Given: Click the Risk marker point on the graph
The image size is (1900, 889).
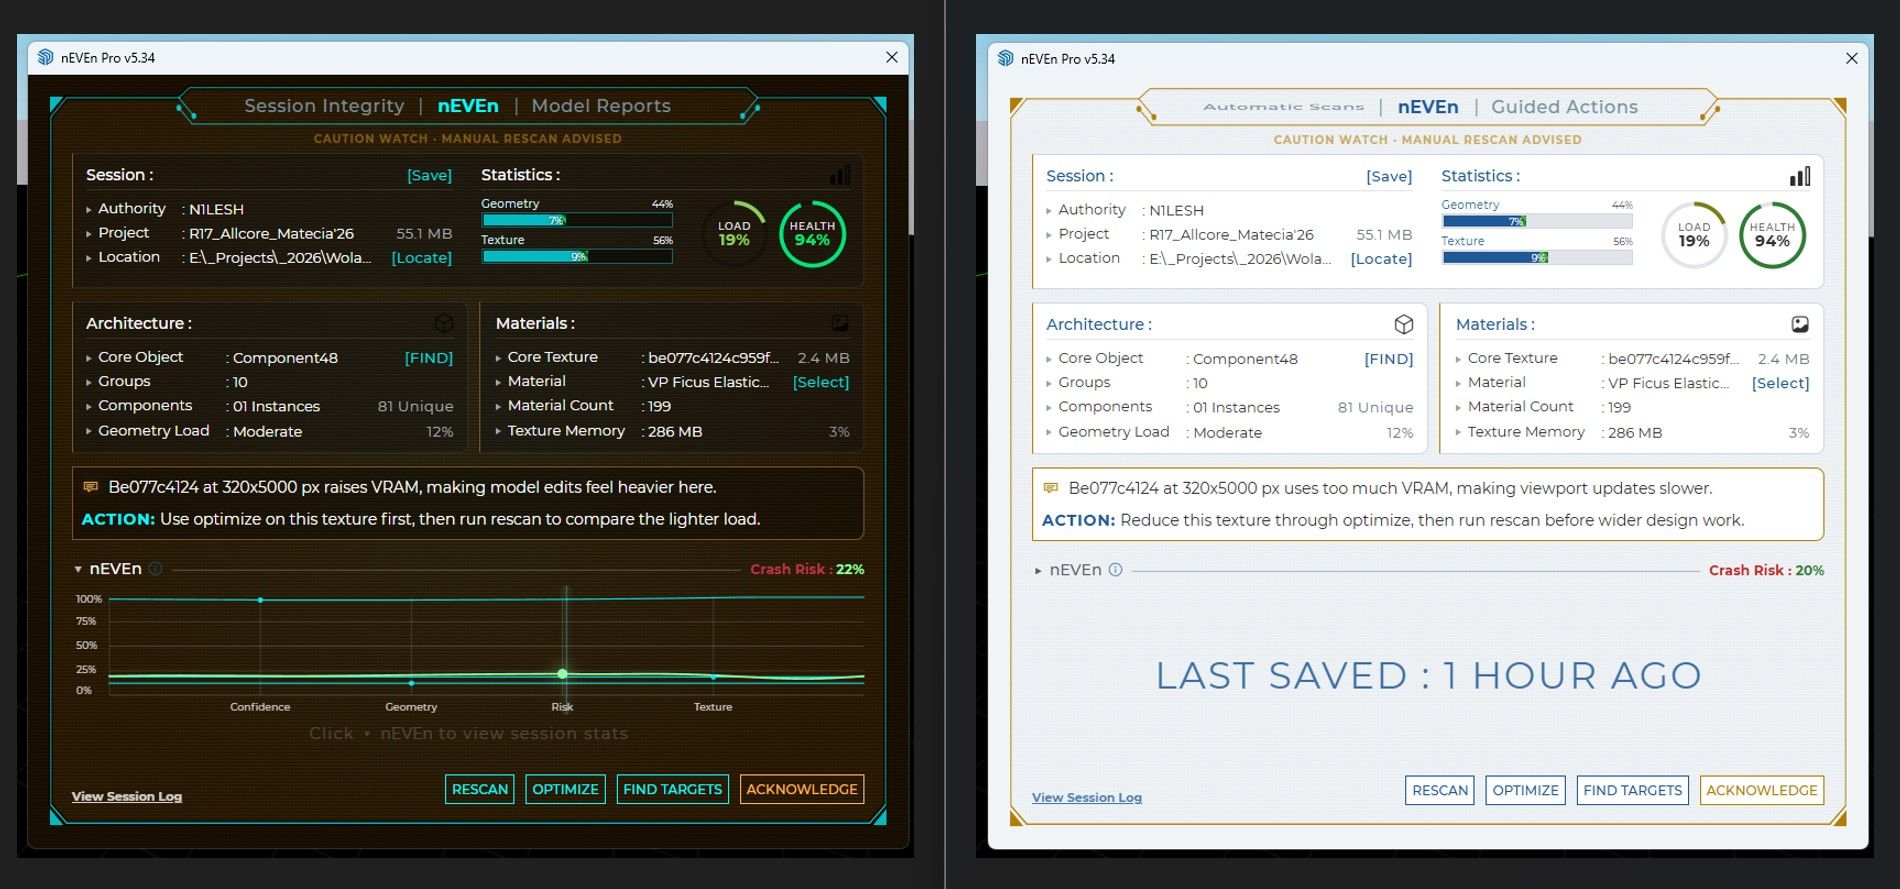Looking at the screenshot, I should click(562, 674).
